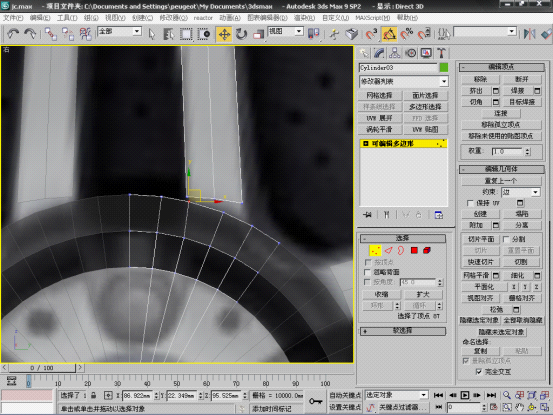
Task: Open the Modifier List dropdown
Action: (403, 81)
